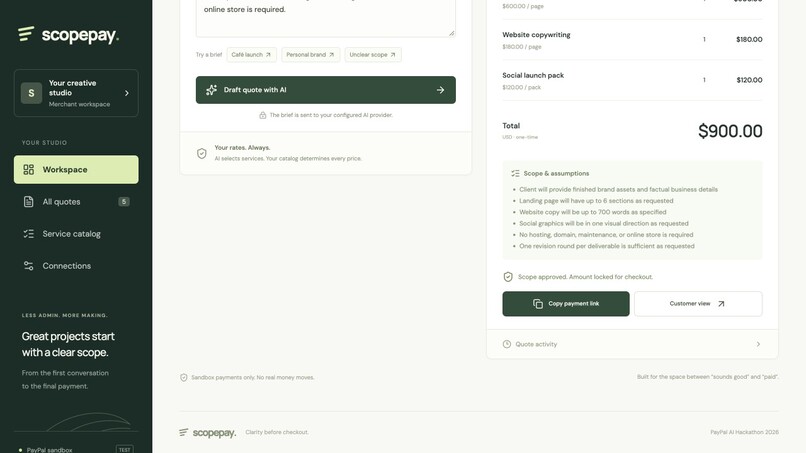Viewport: 806px width, 453px height.
Task: Click the sandbox payments shield icon
Action: [x=184, y=377]
